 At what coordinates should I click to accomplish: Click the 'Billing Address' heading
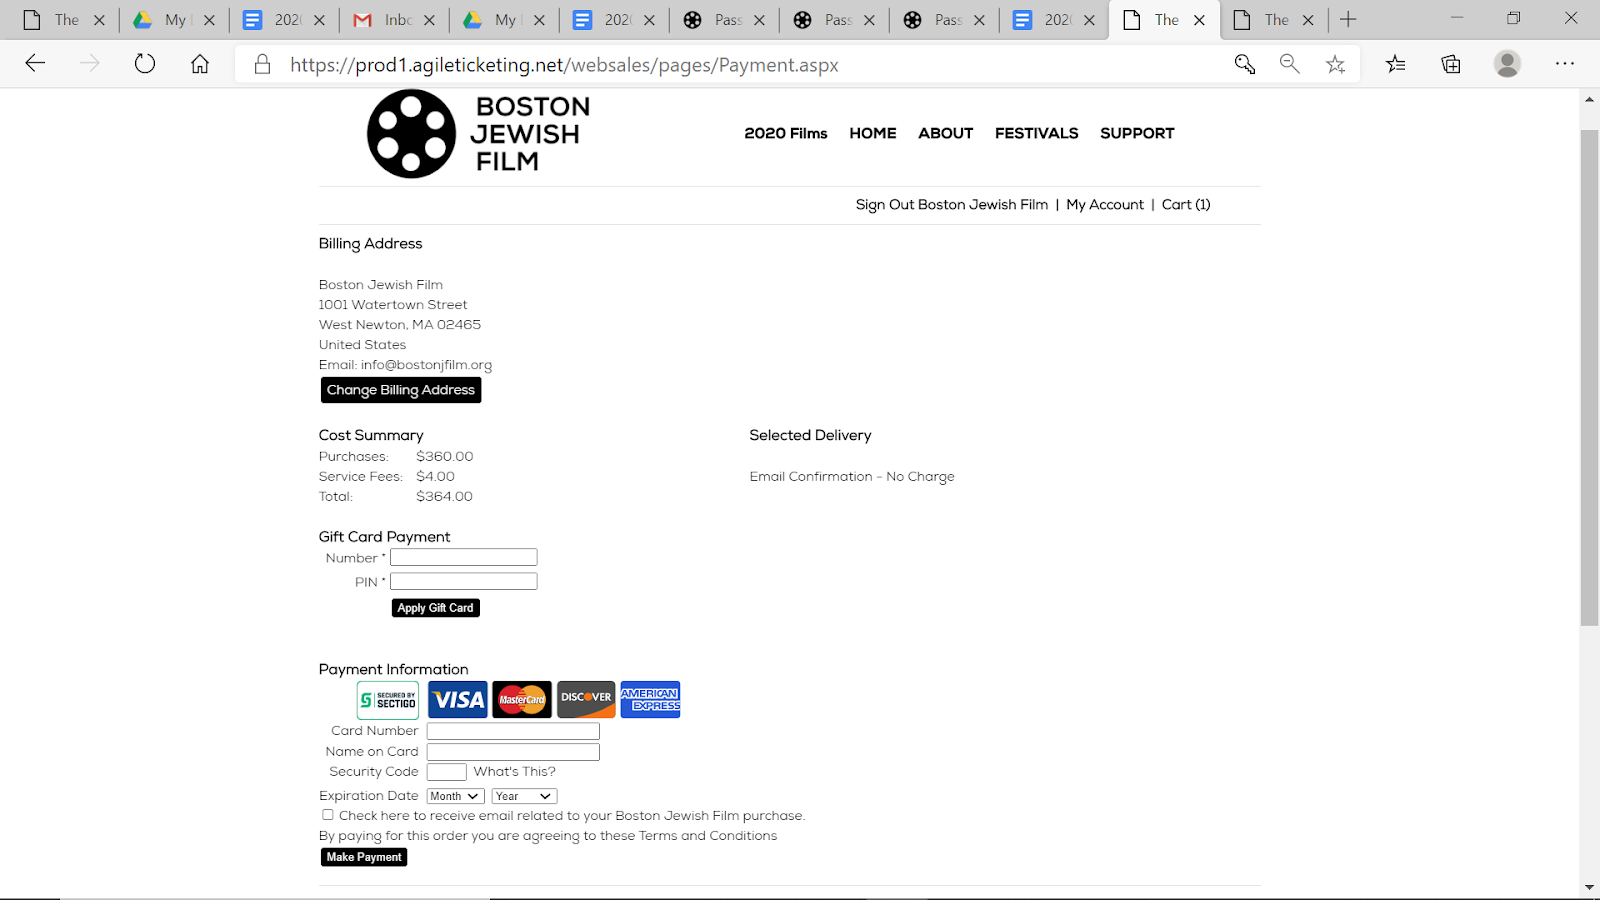(x=370, y=244)
